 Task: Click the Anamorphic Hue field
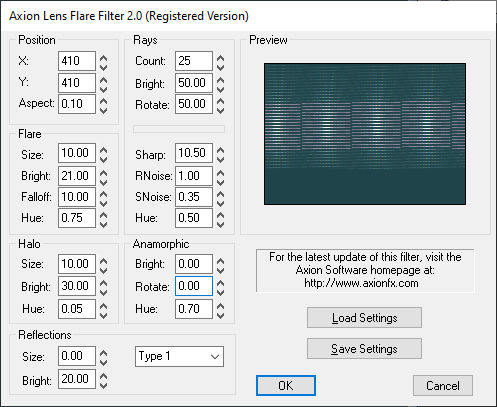click(194, 309)
